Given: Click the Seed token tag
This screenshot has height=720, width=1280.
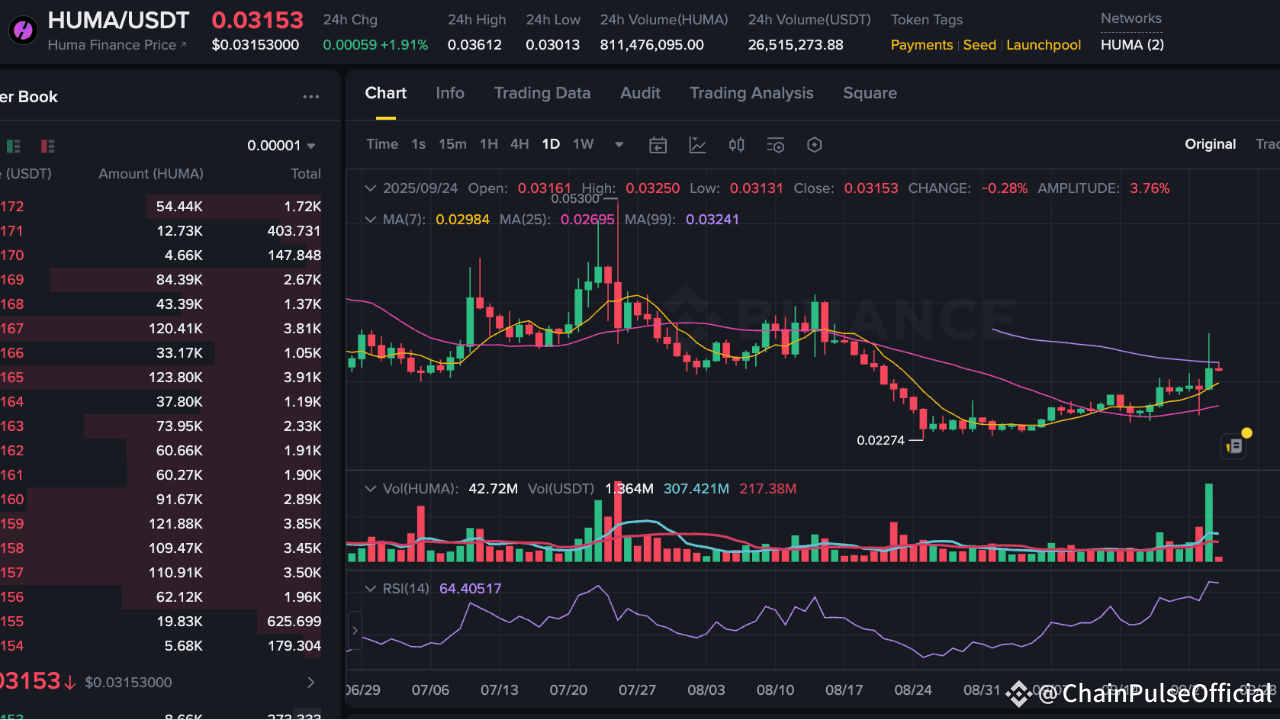Looking at the screenshot, I should [980, 45].
